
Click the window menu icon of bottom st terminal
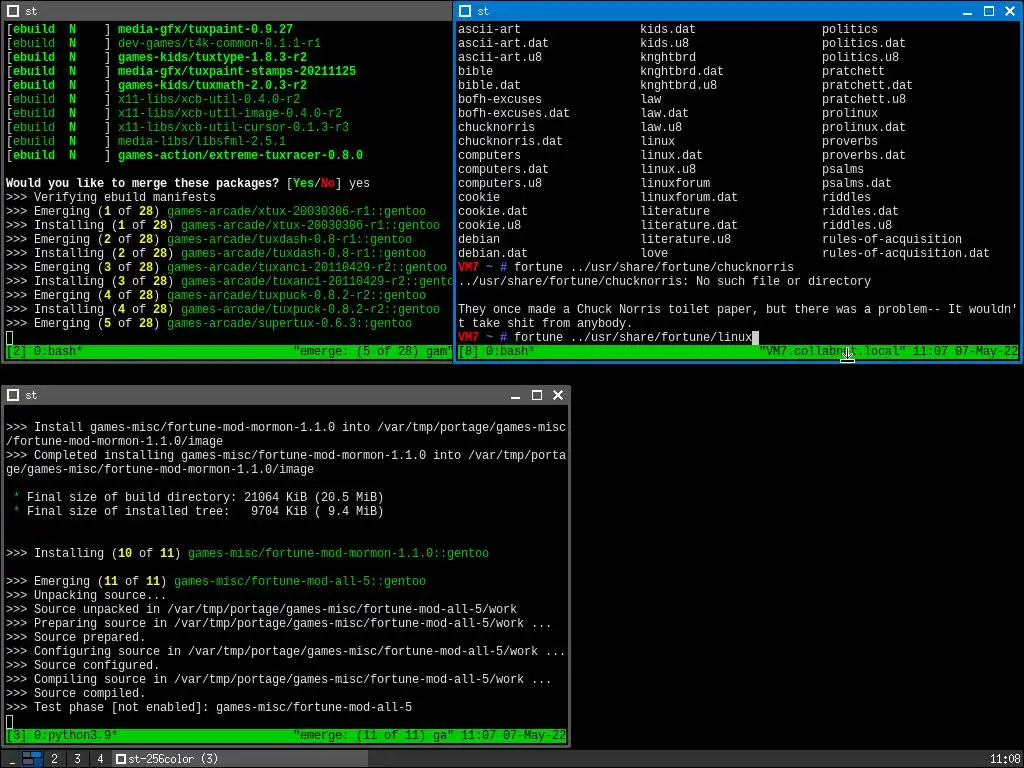point(13,395)
